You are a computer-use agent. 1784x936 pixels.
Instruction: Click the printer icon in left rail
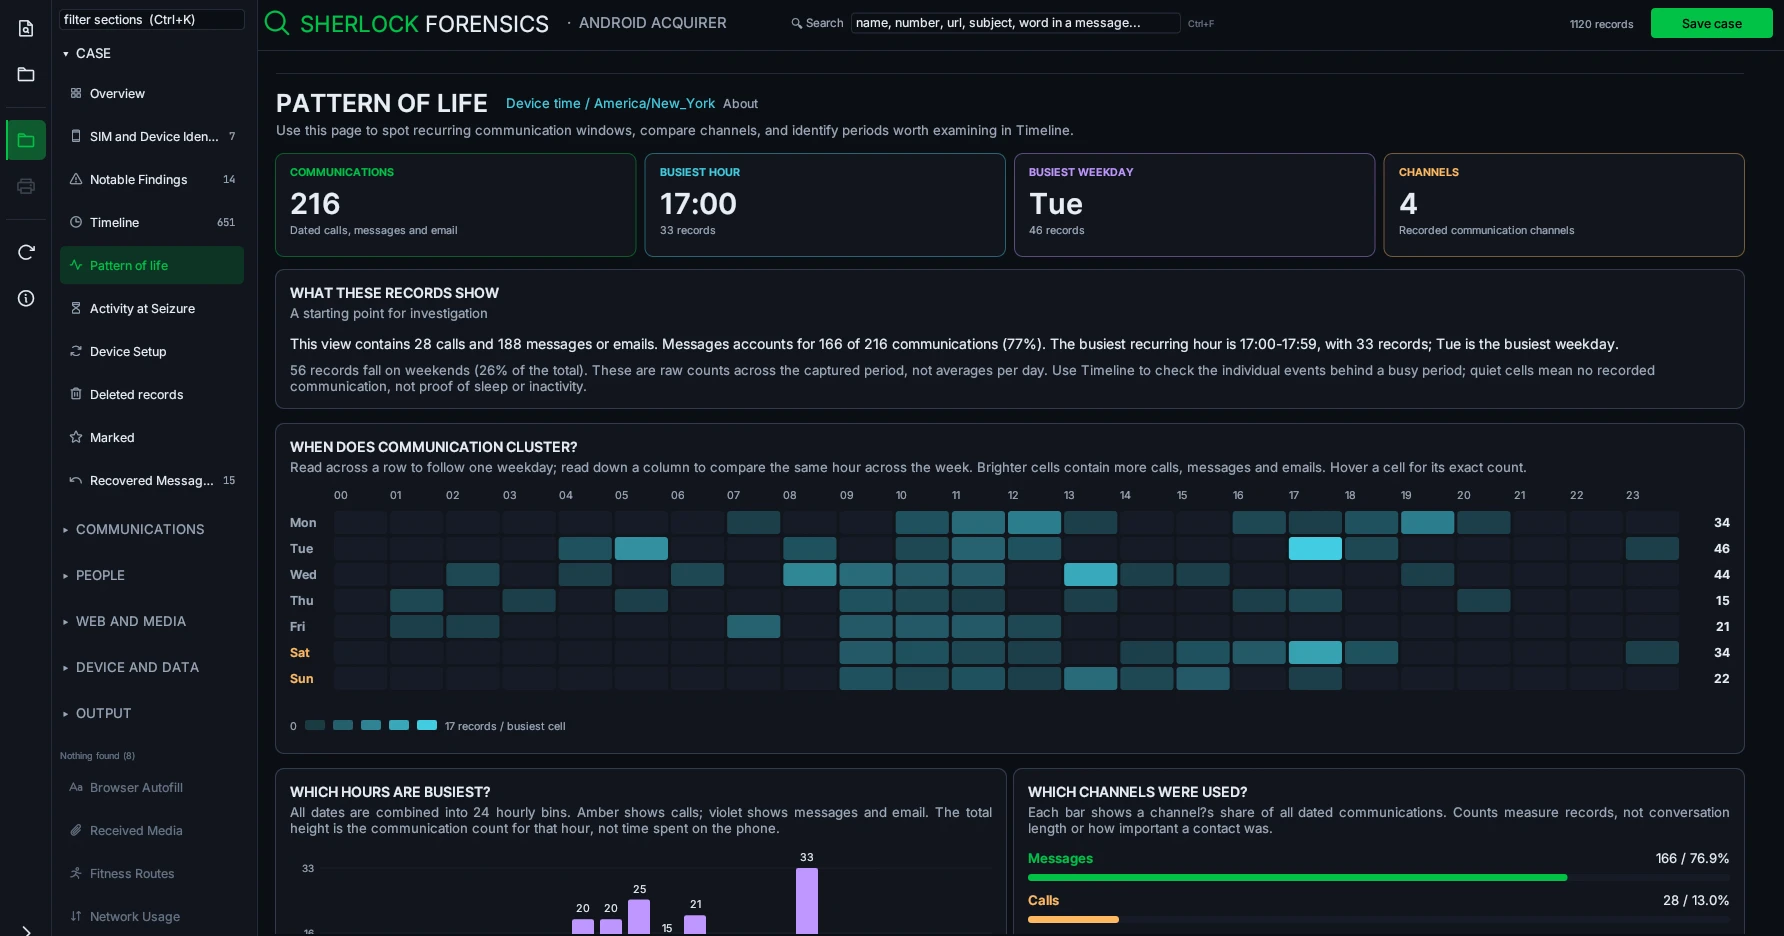point(26,186)
